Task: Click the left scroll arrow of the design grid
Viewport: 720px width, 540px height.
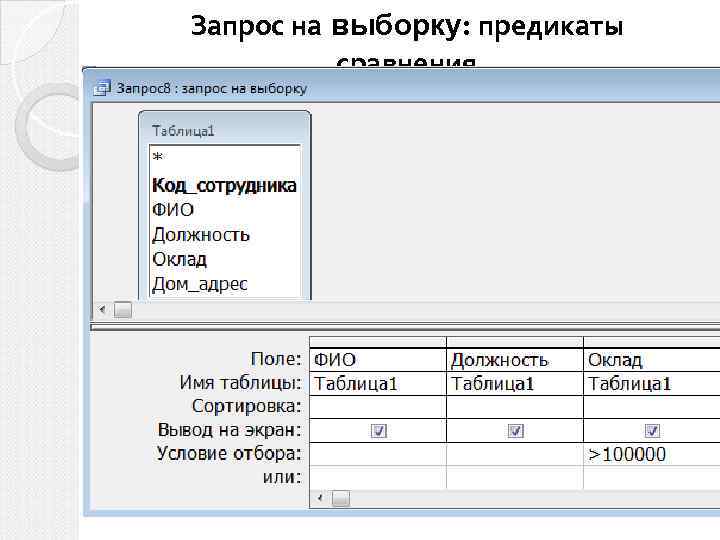Action: click(x=320, y=498)
